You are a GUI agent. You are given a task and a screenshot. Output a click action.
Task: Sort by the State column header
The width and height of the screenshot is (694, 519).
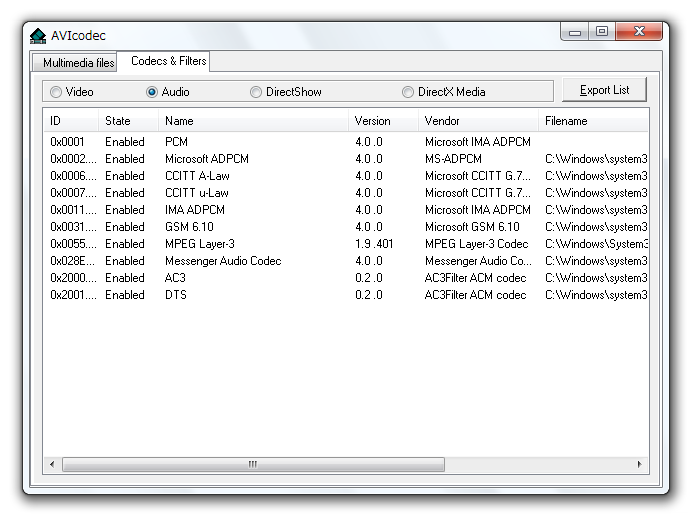[x=128, y=121]
